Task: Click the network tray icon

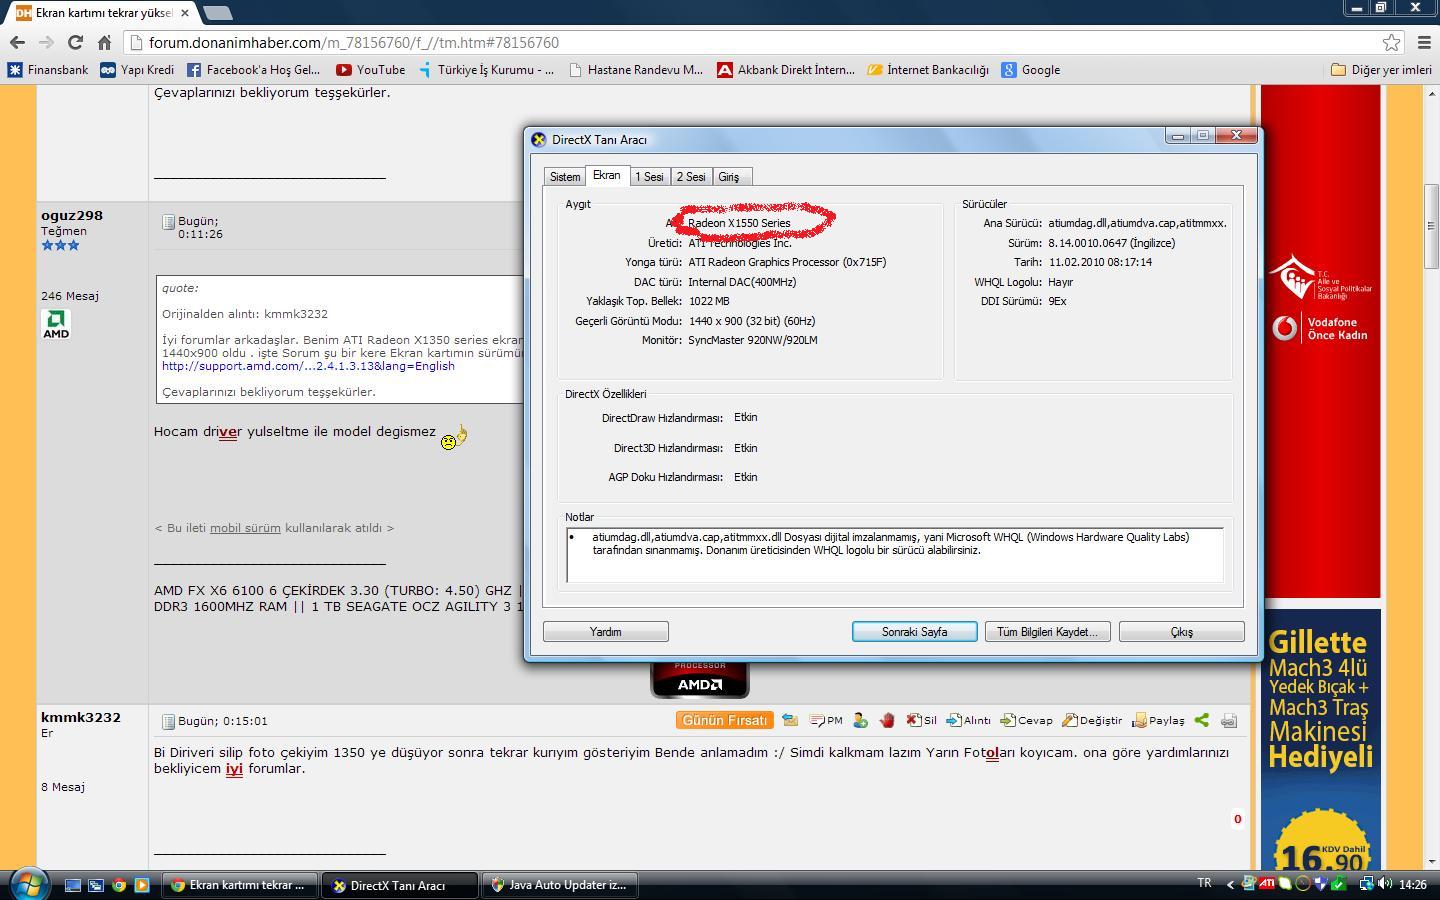Action: coord(1367,884)
